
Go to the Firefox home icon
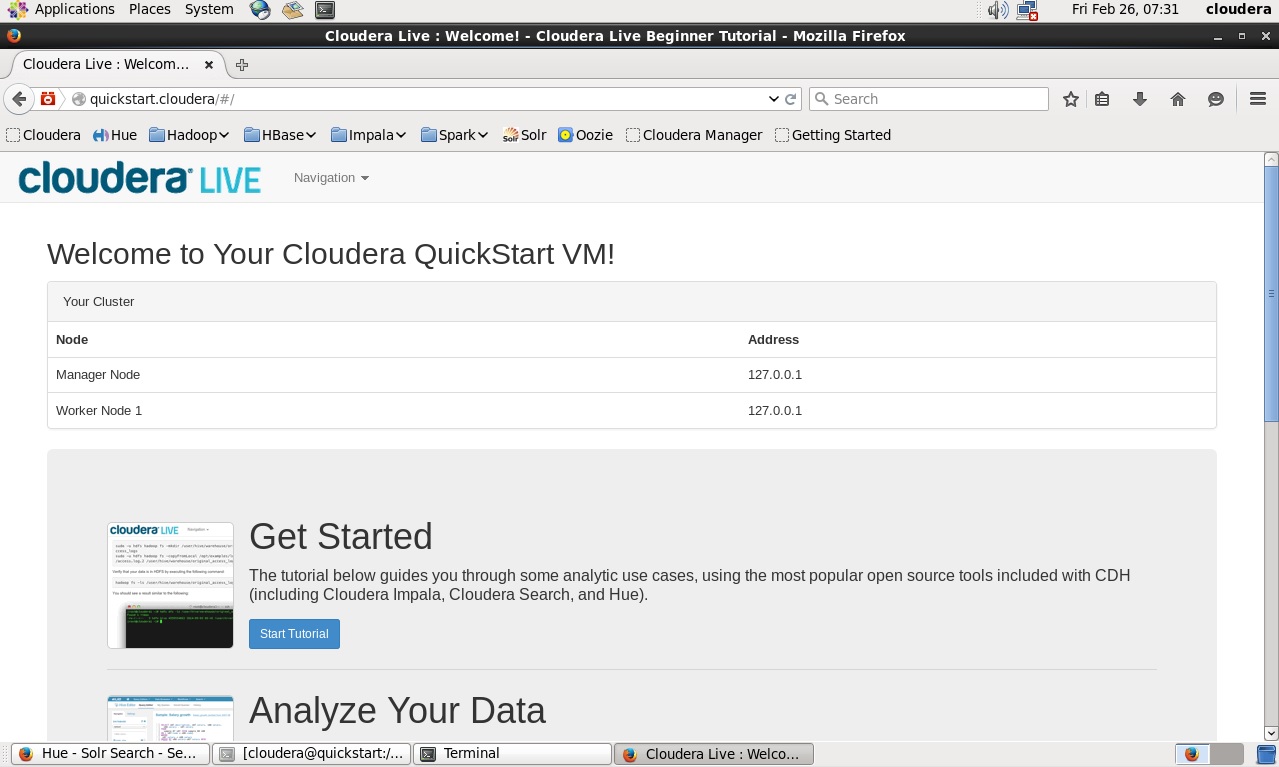coord(1177,99)
